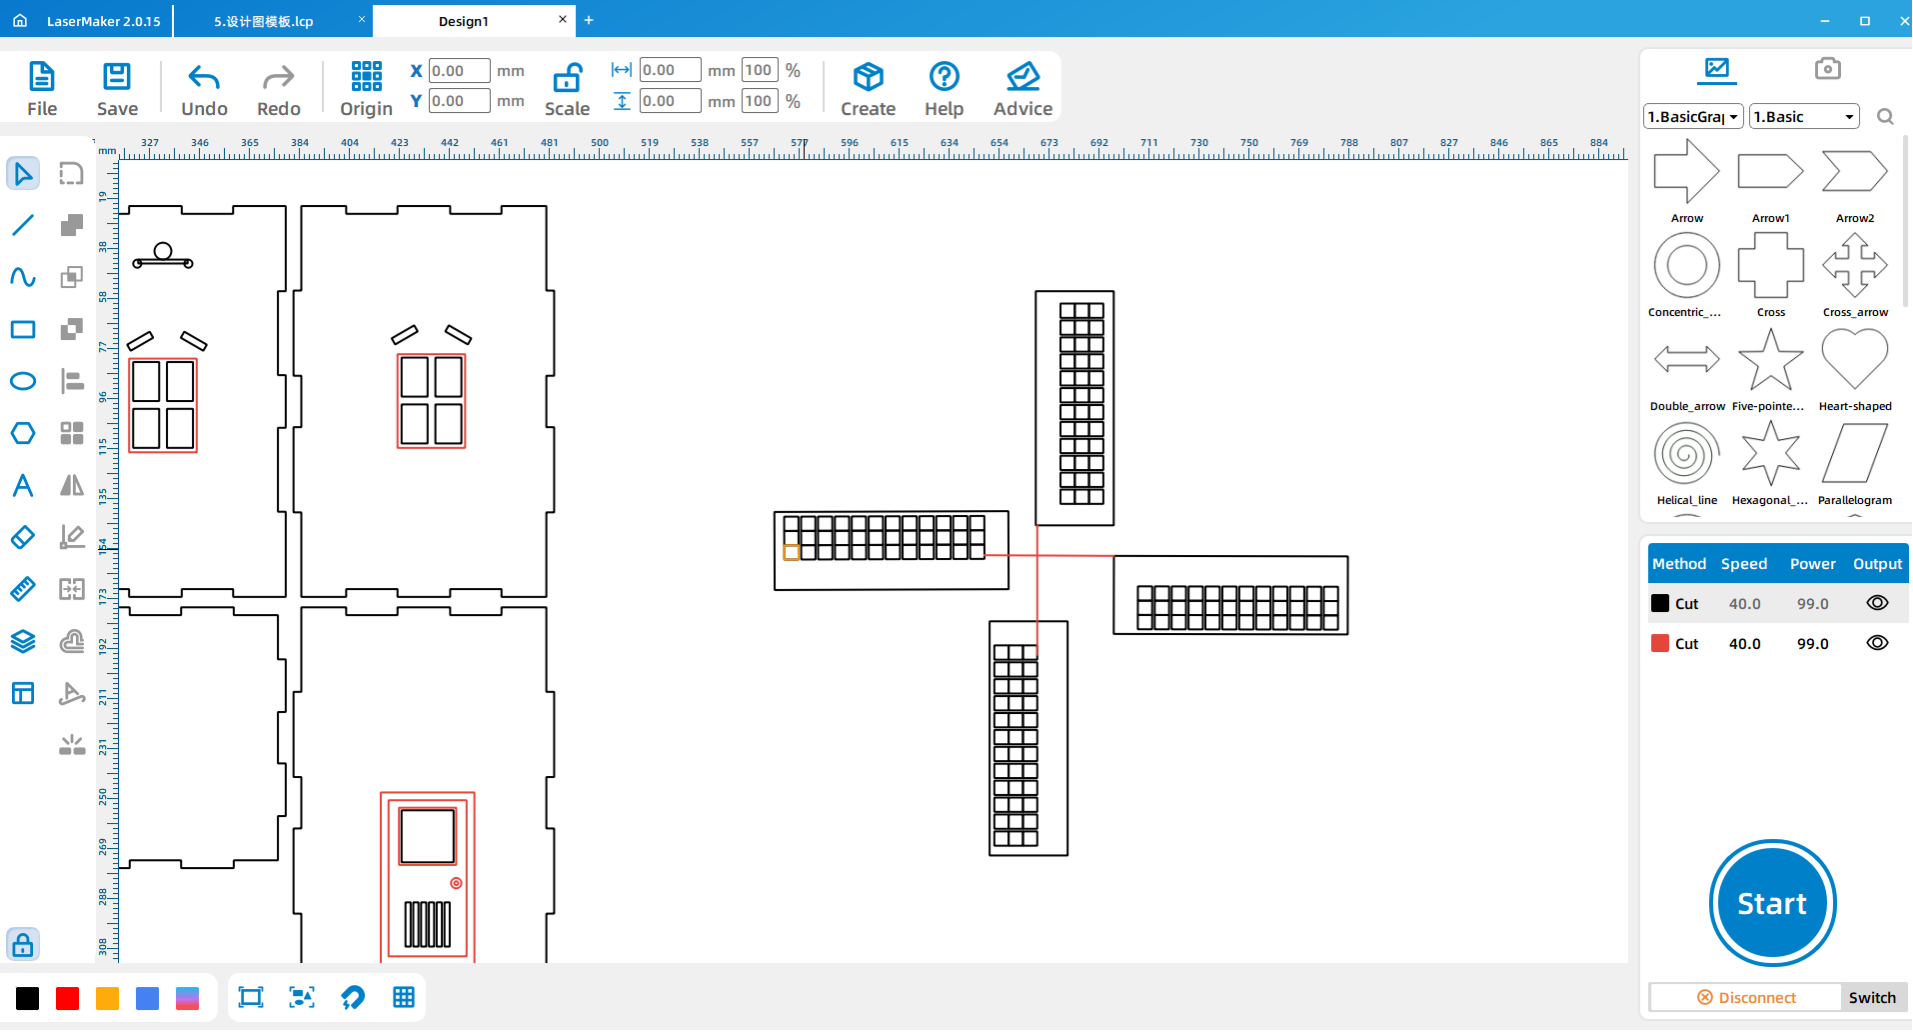Select the arrow selection tool
Viewport: 1913px width, 1032px height.
[23, 174]
